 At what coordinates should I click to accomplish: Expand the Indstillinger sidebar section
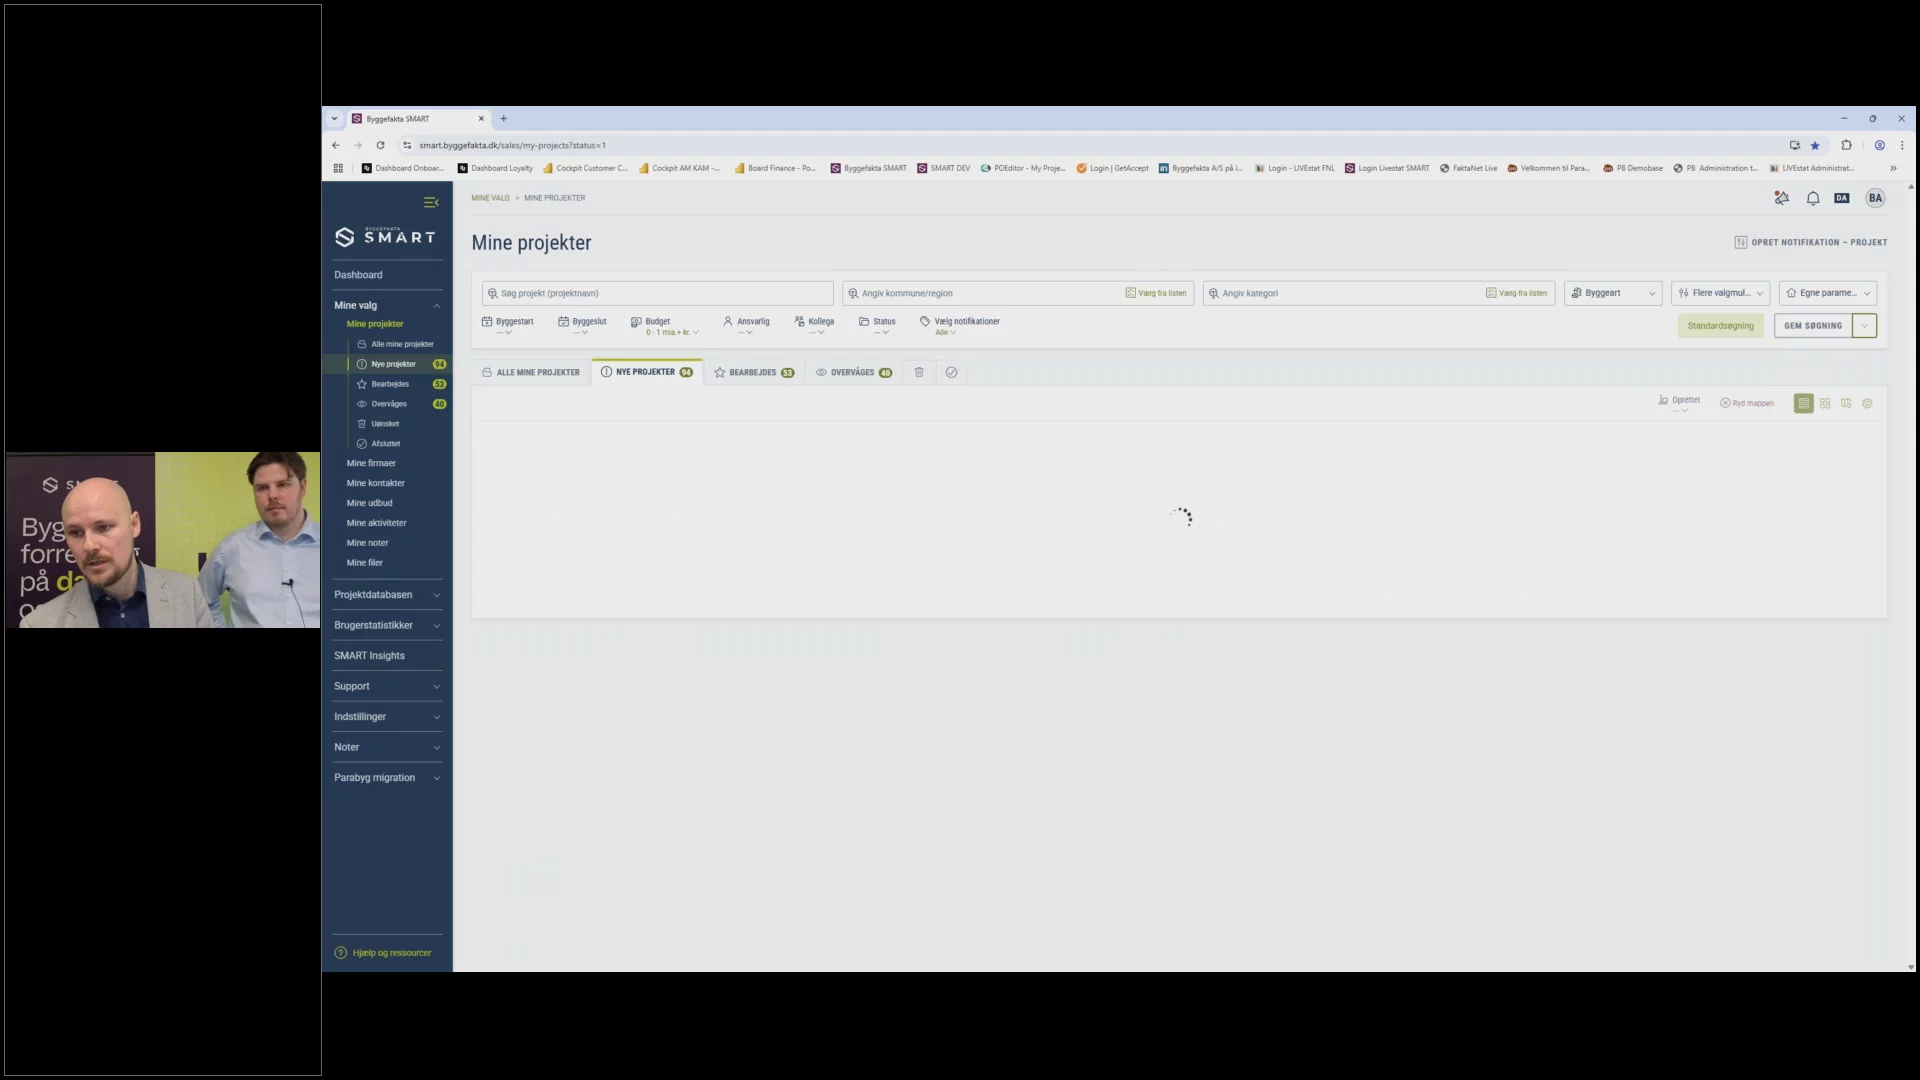(x=388, y=717)
